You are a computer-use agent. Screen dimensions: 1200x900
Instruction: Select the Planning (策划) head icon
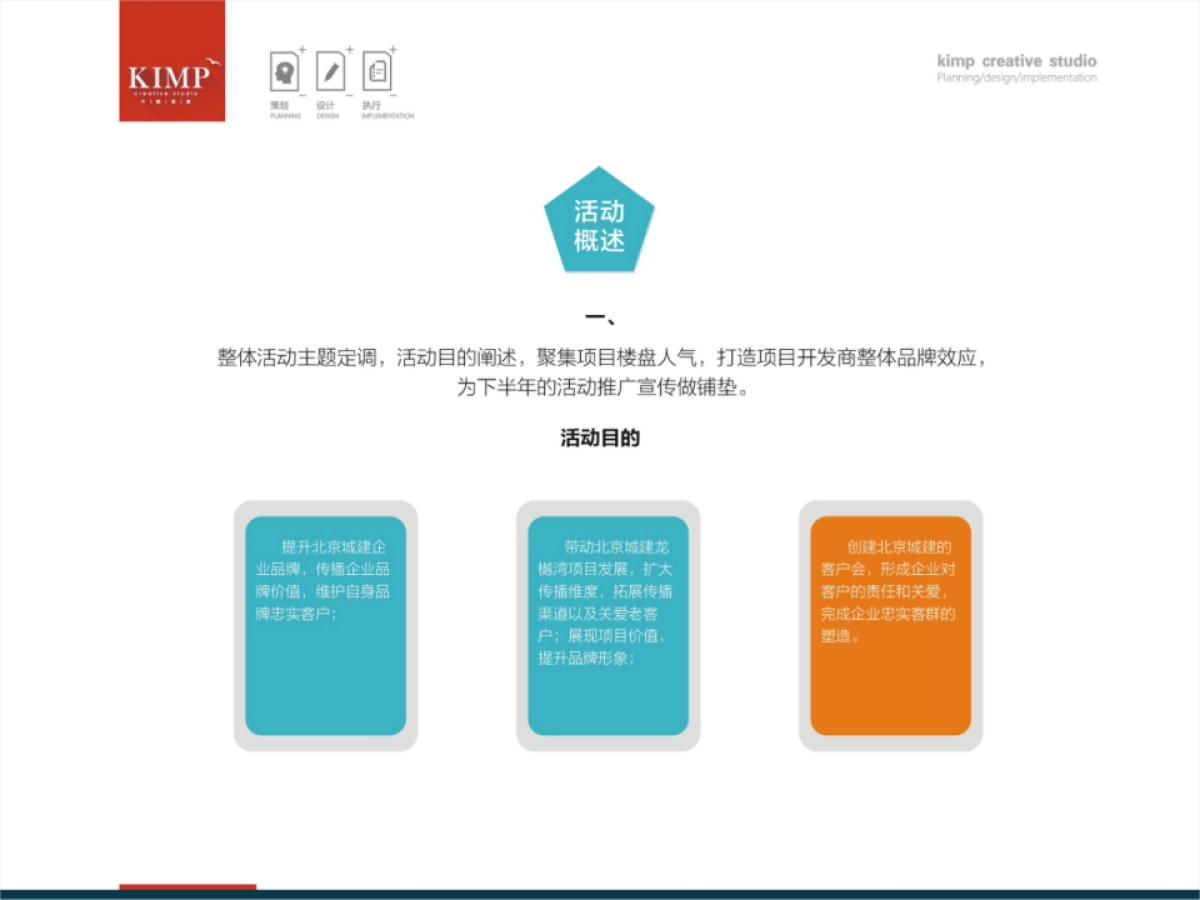(x=284, y=68)
